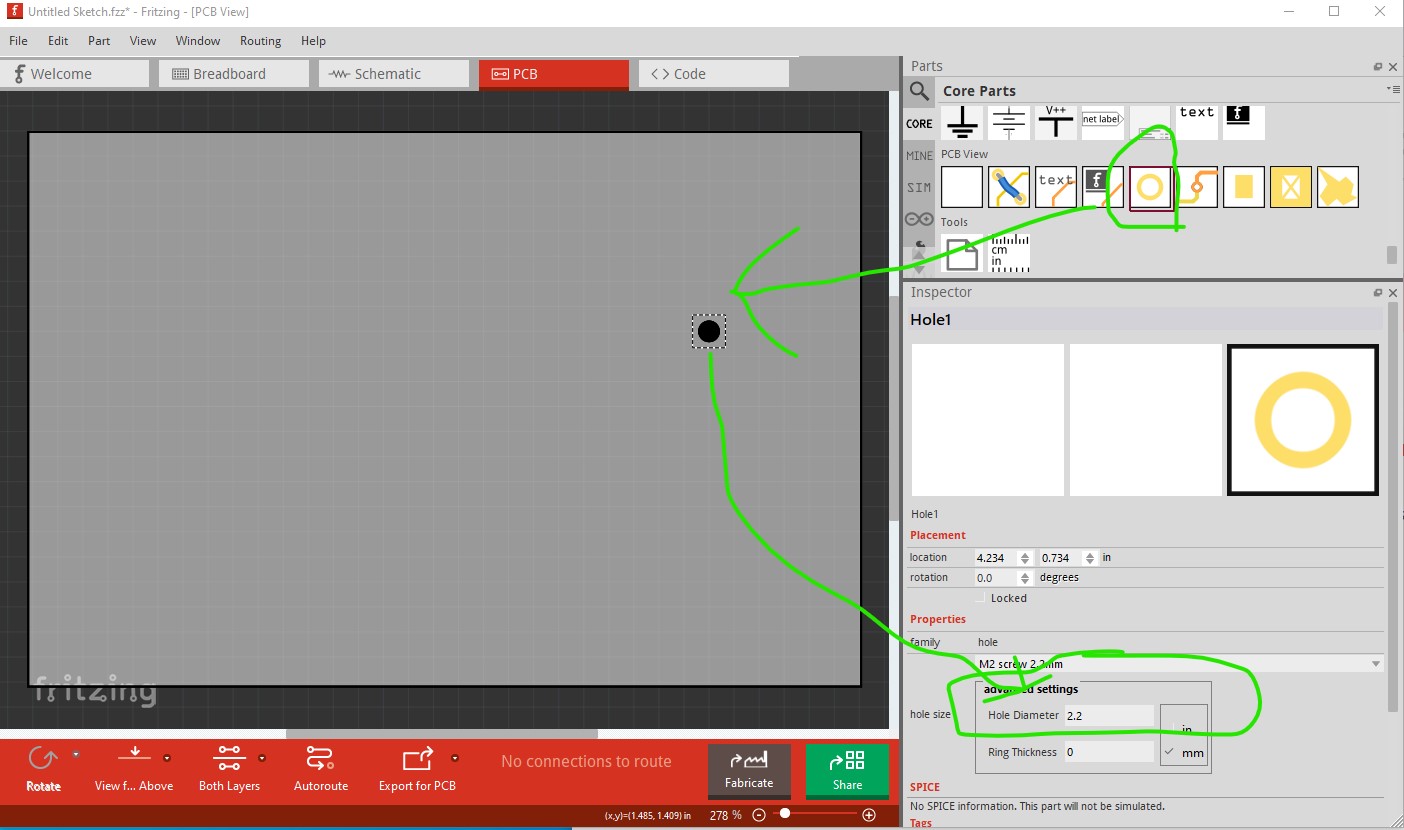Zoom out with the minus icon
This screenshot has width=1404, height=830.
click(x=760, y=815)
